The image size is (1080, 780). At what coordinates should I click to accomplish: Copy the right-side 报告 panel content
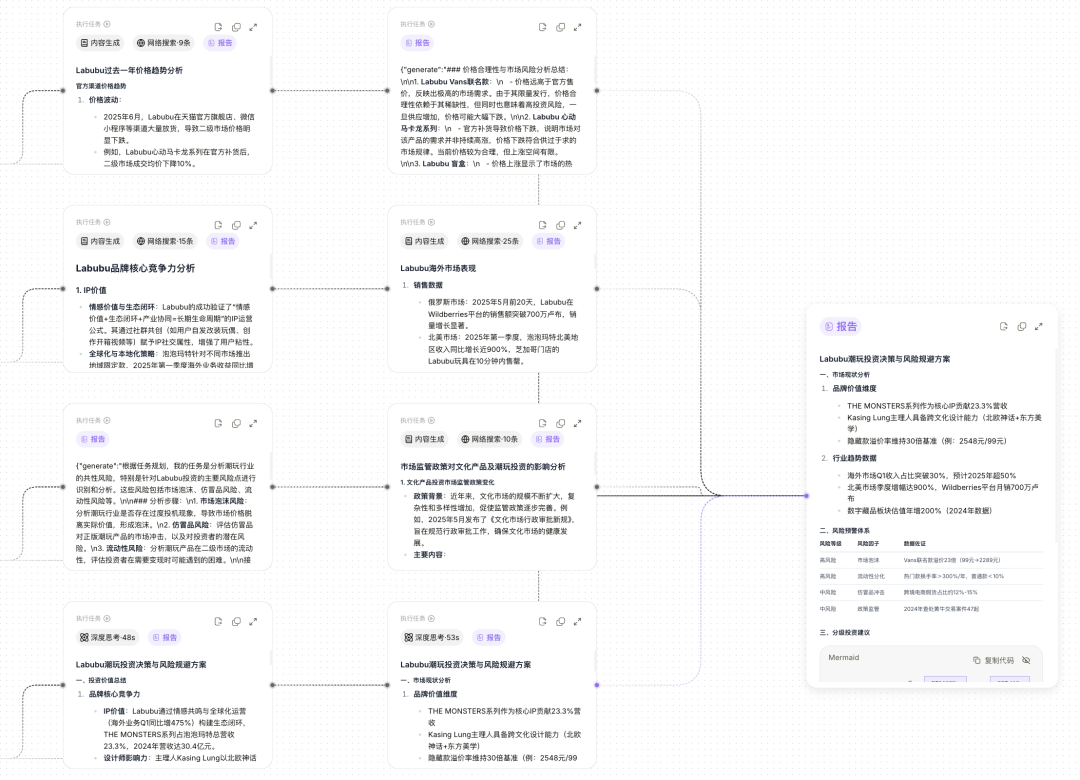click(1021, 327)
